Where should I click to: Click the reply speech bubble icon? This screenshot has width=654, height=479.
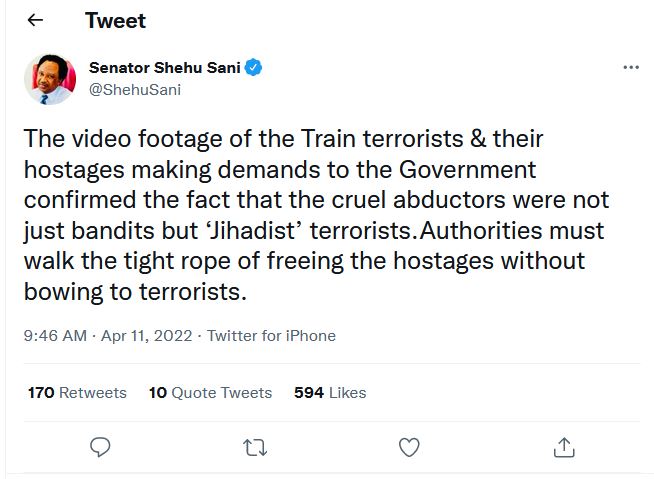point(99,446)
